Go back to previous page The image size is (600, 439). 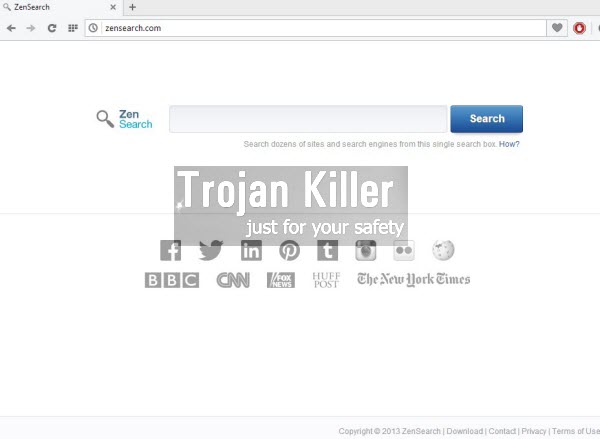click(x=11, y=28)
